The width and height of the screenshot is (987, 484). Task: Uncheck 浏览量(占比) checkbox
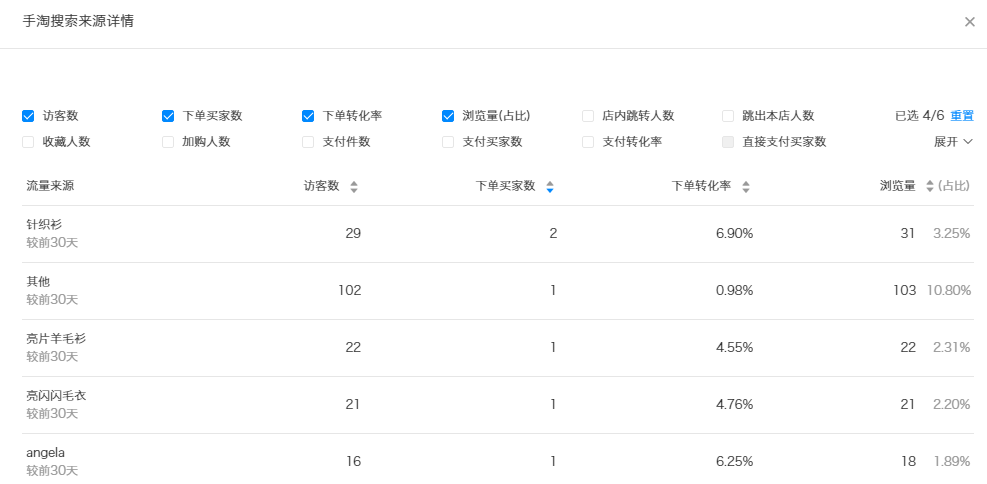point(448,116)
